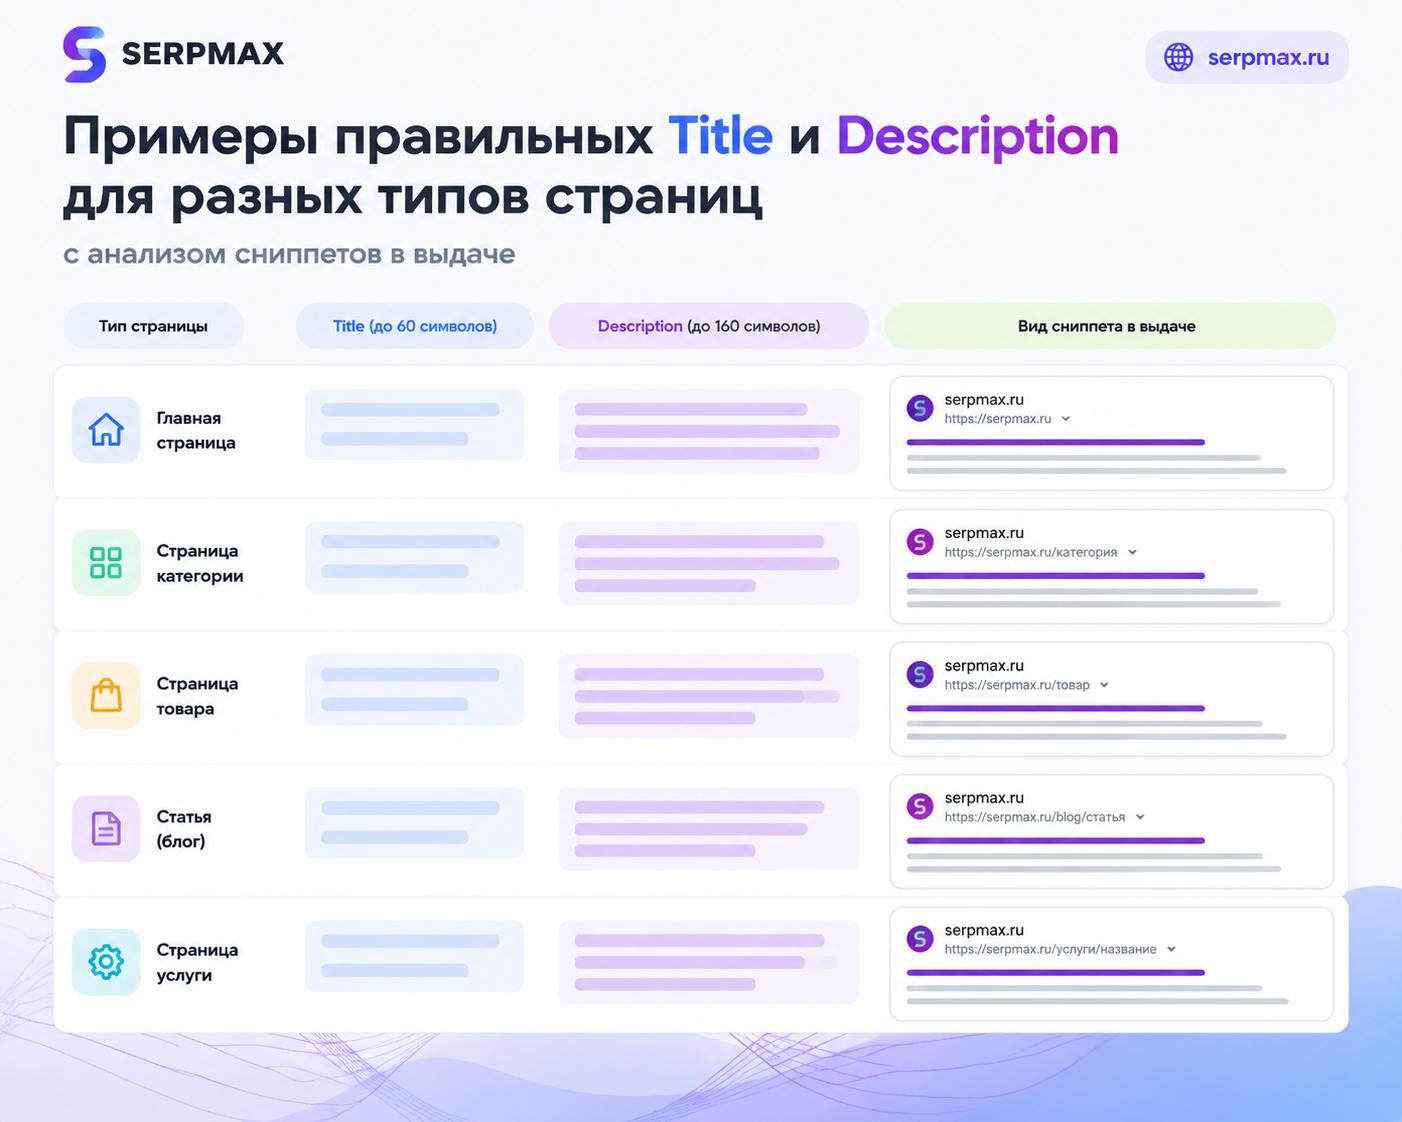Expand dropdown arrow next to serpmax.ru/товар URL
Image resolution: width=1402 pixels, height=1122 pixels.
tap(1104, 685)
